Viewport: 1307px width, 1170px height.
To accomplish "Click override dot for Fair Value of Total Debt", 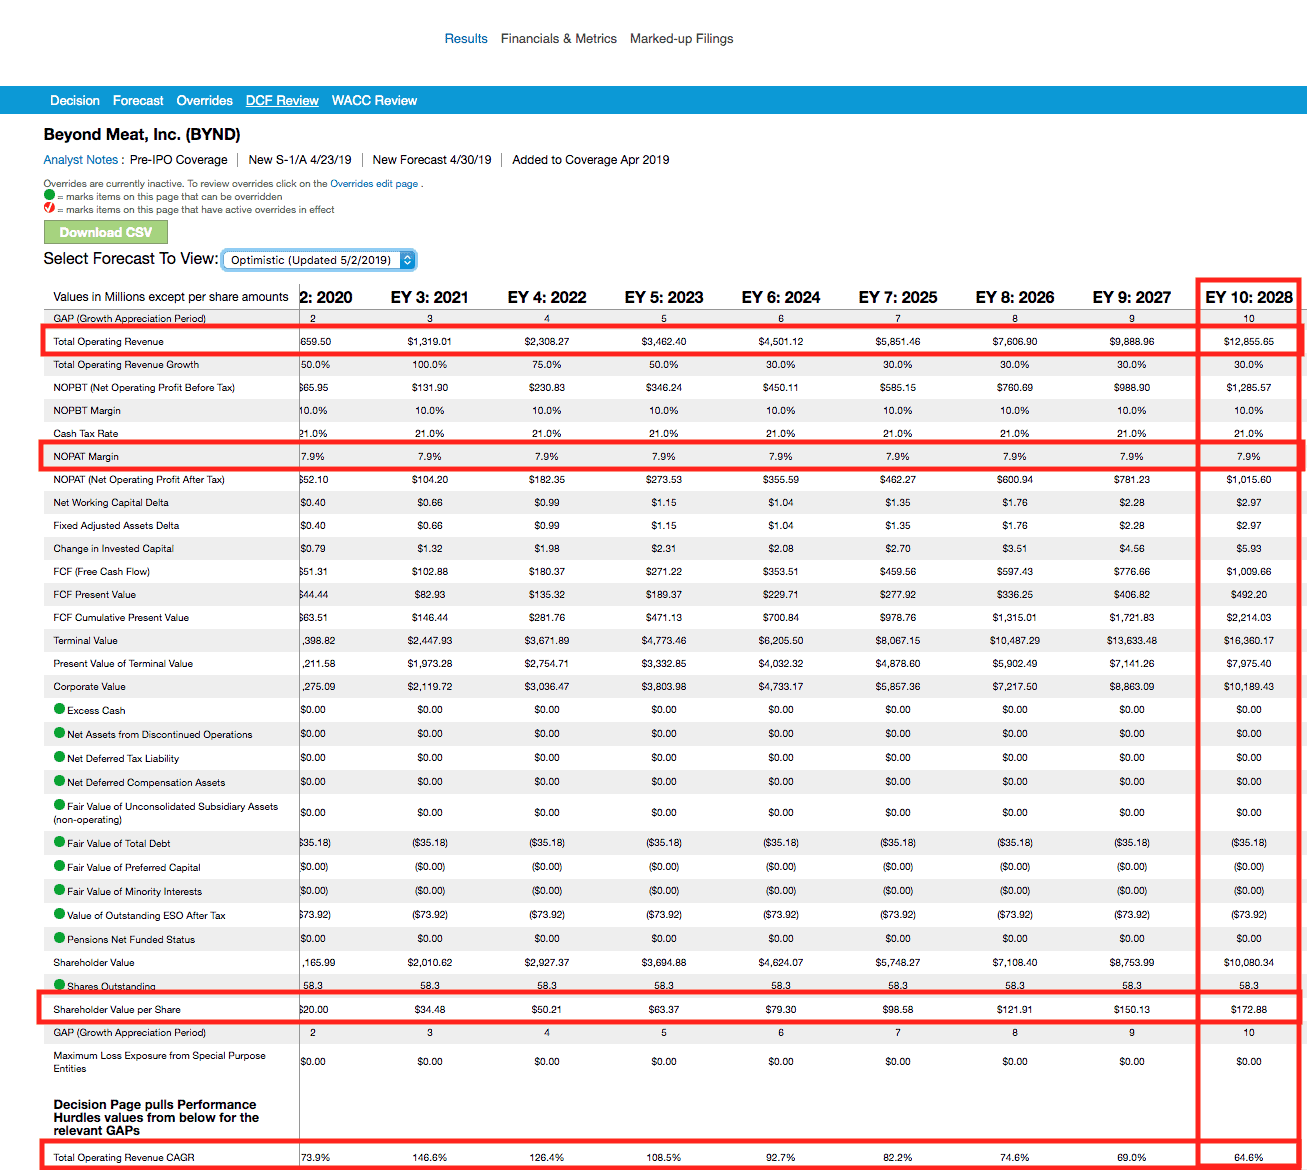I will (x=60, y=842).
